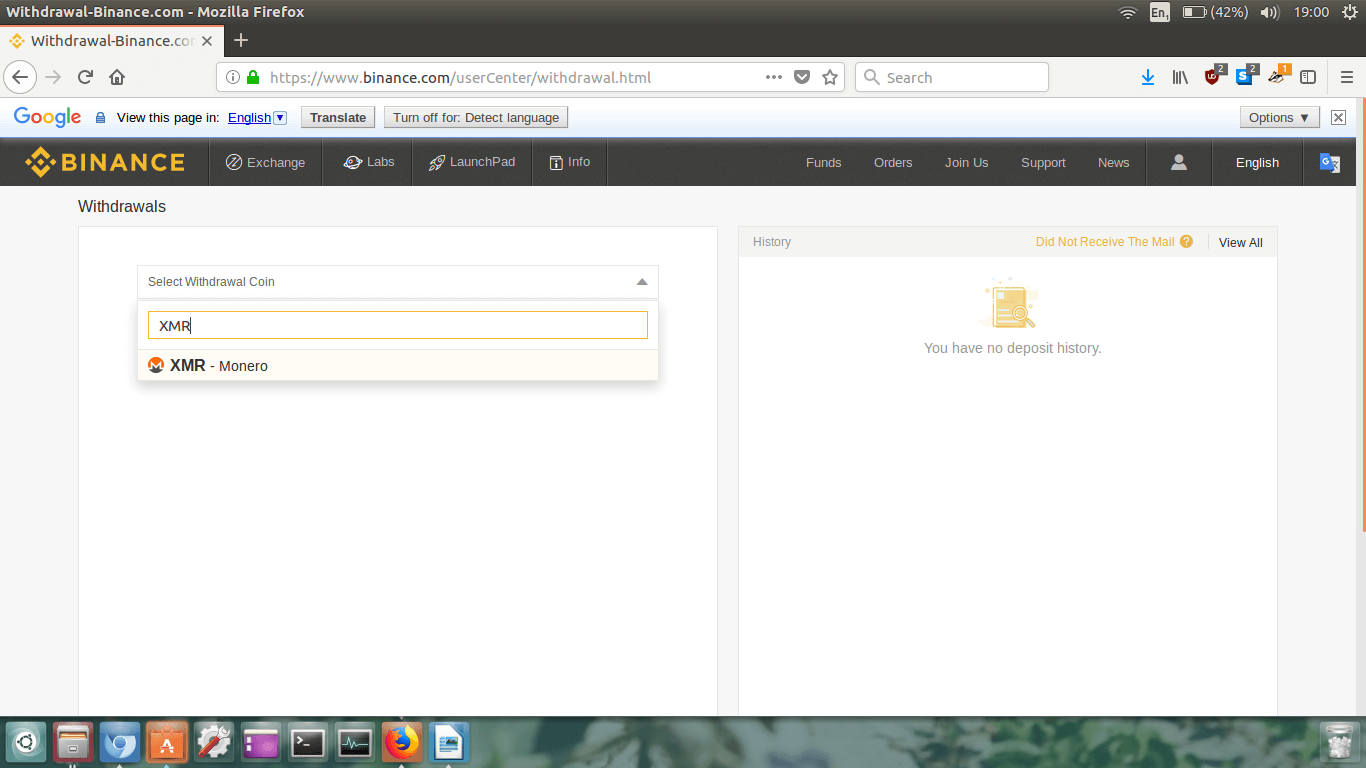The image size is (1366, 768).
Task: Open Chromium browser in dock
Action: pyautogui.click(x=120, y=743)
